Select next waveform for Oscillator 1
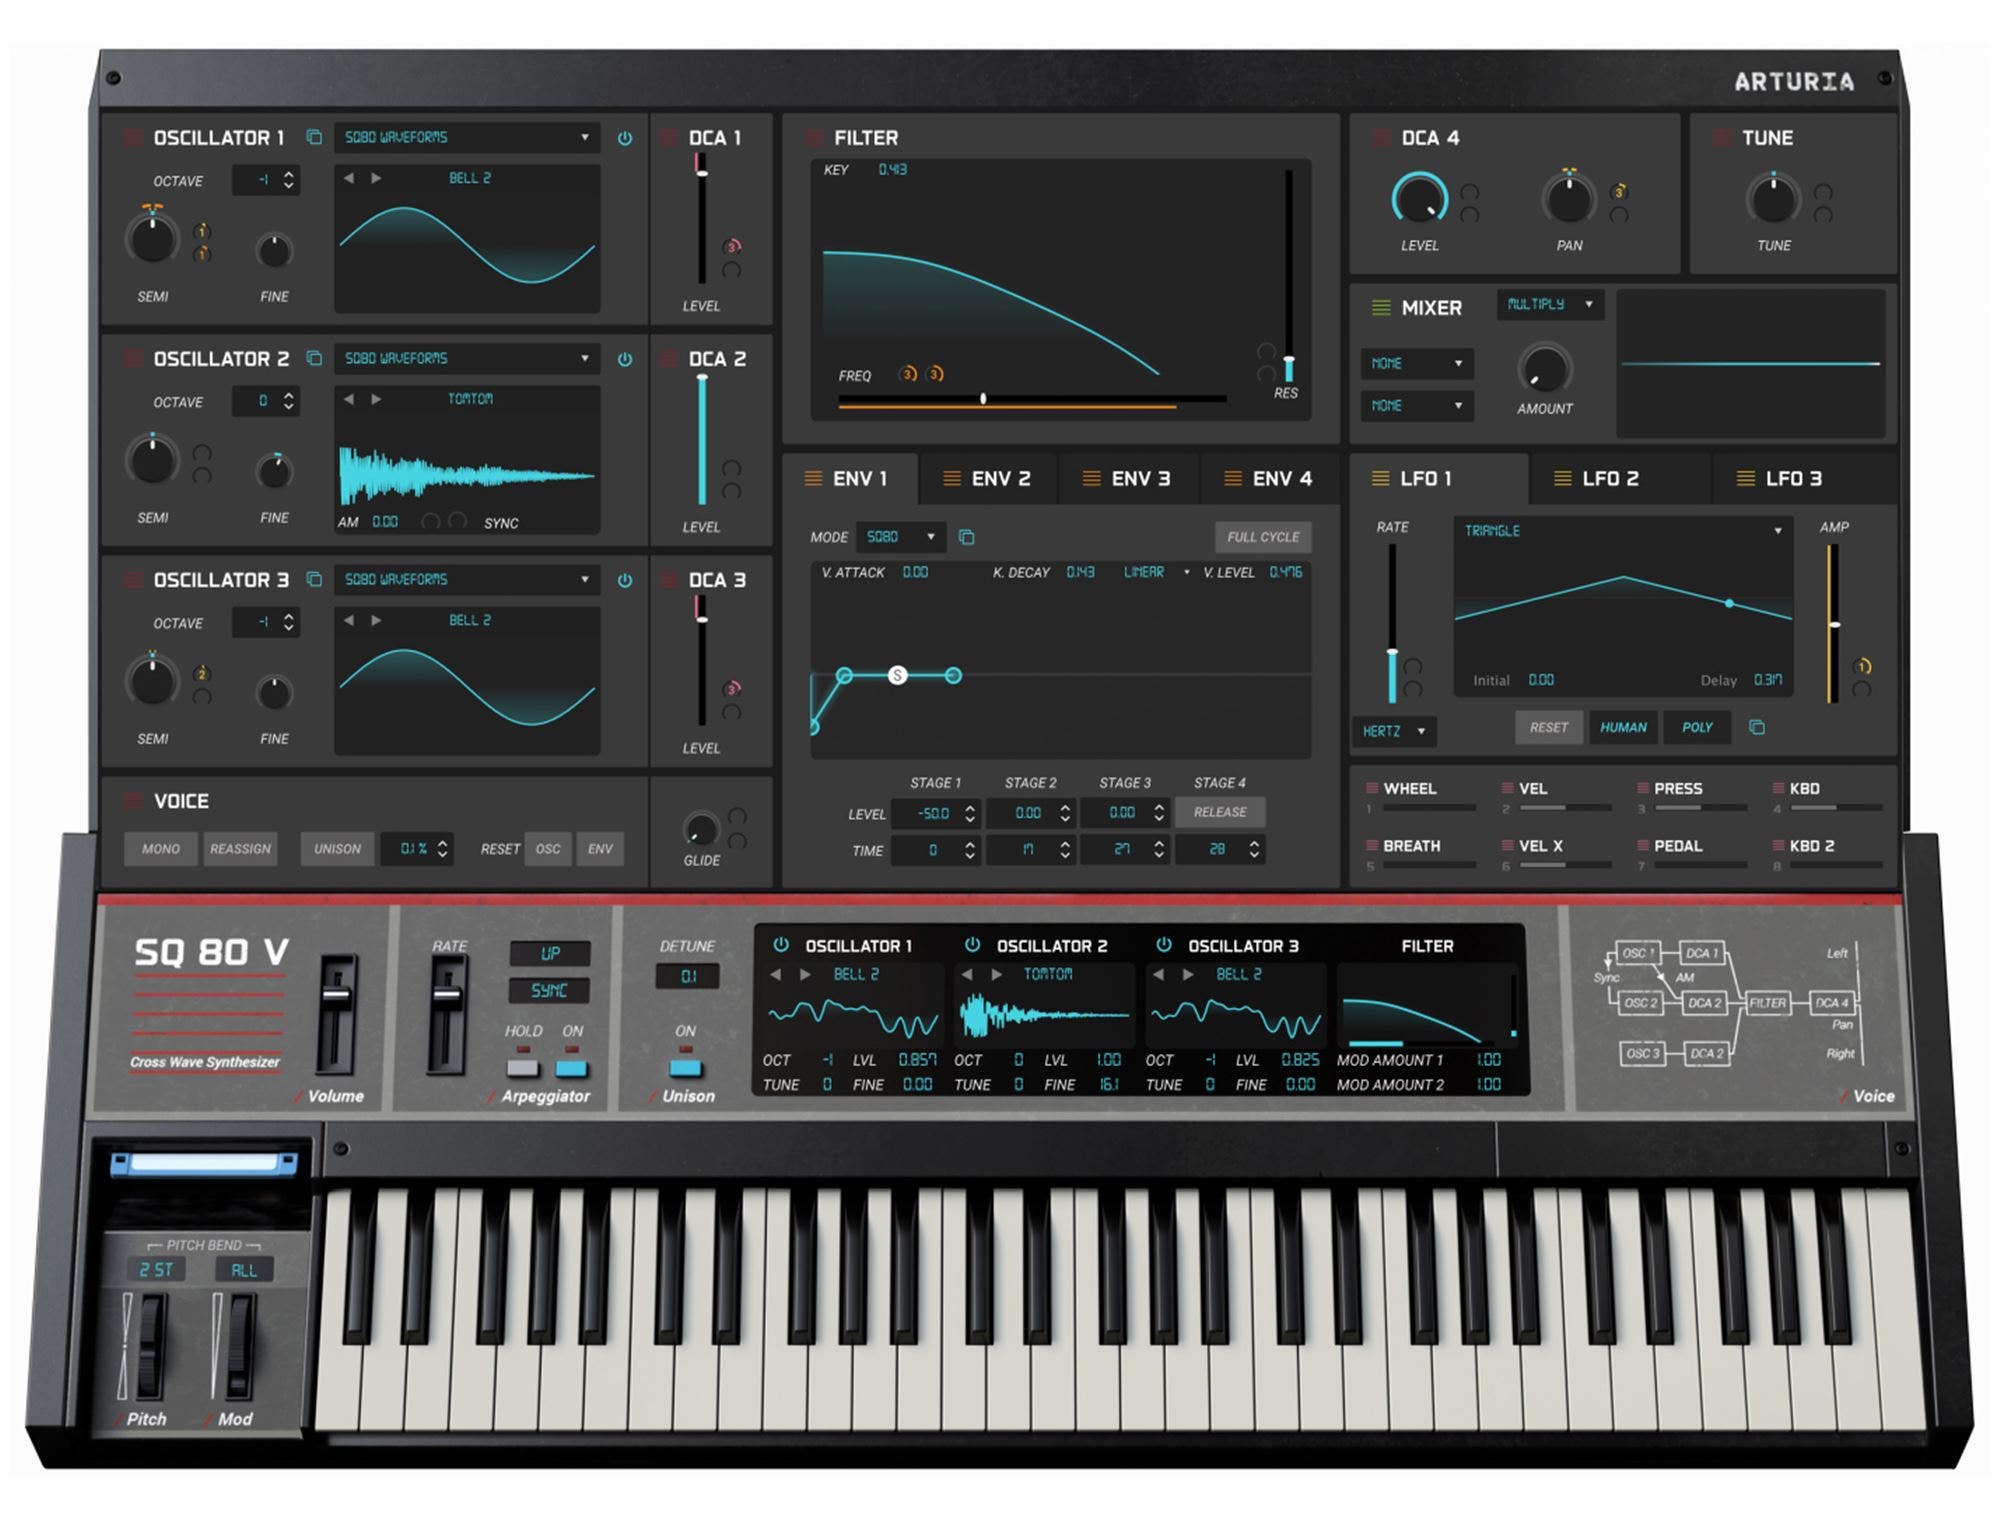2000x1519 pixels. 376,178
